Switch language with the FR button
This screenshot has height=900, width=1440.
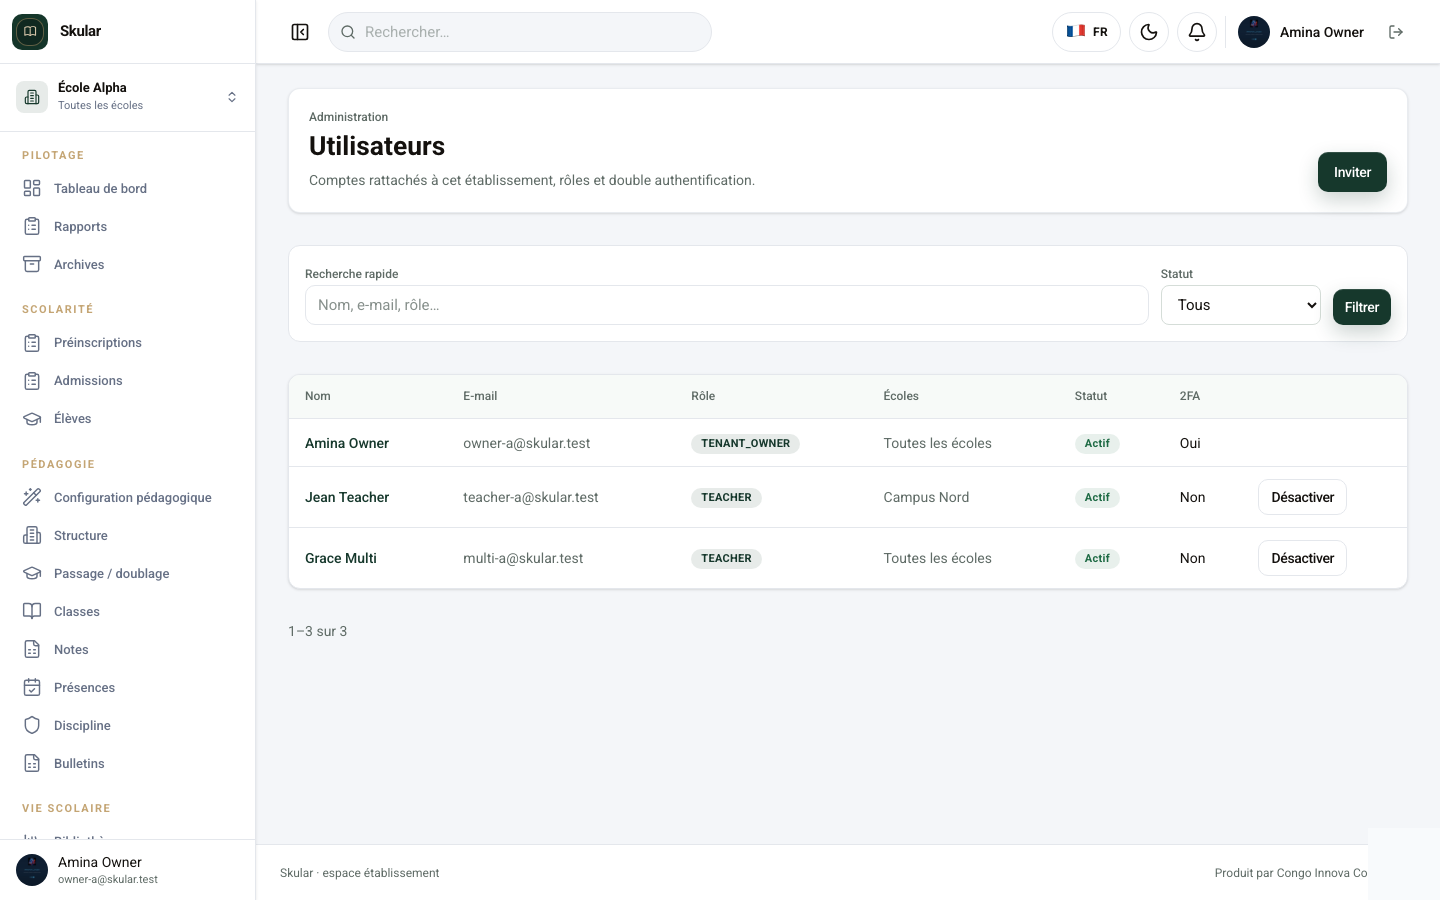[x=1086, y=32]
